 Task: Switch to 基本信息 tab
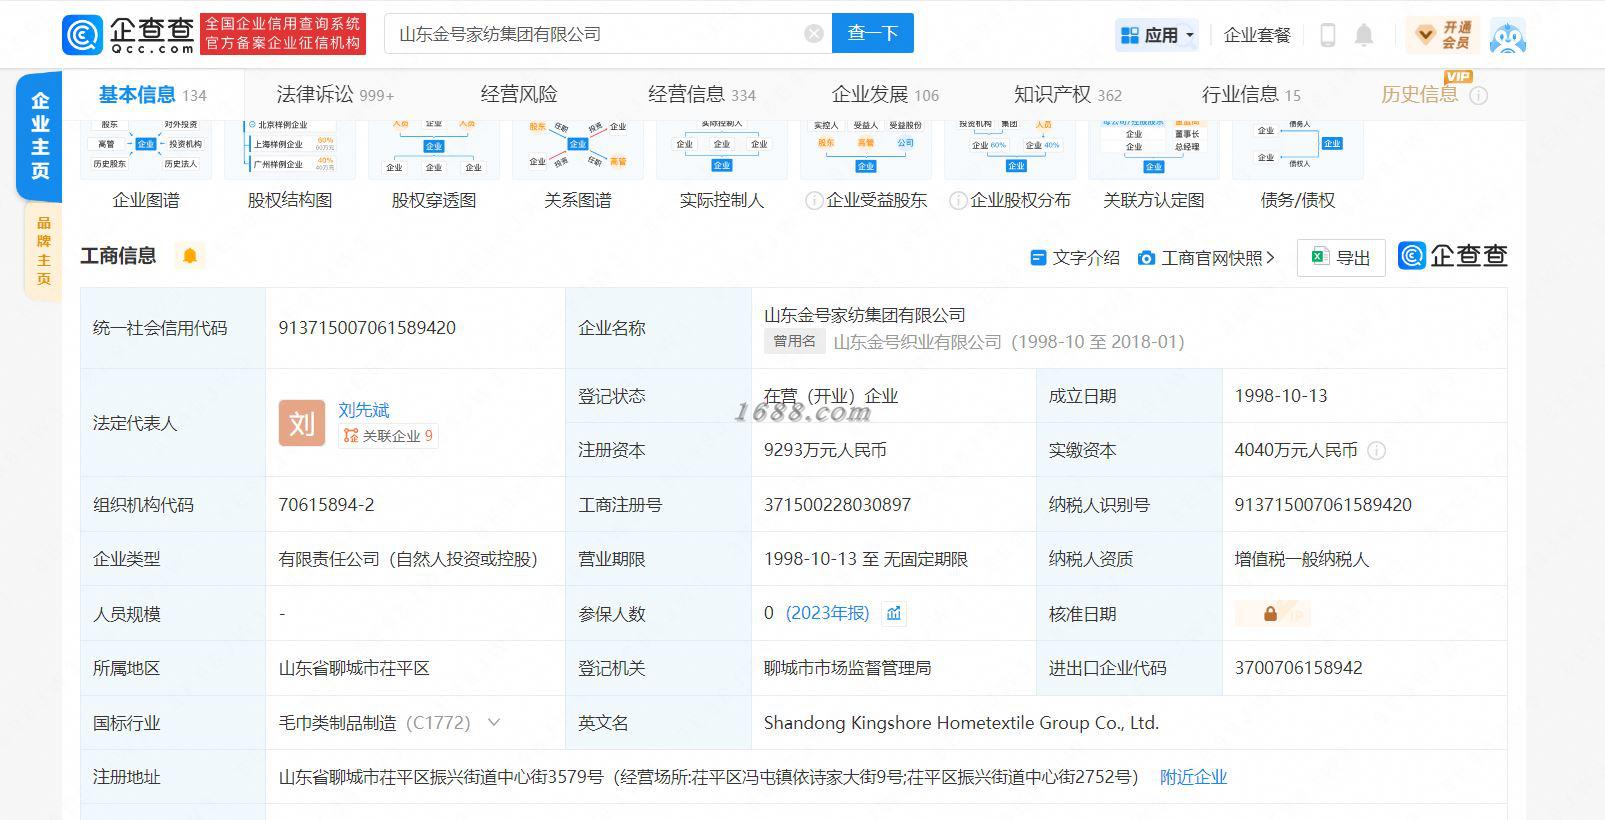coord(152,95)
